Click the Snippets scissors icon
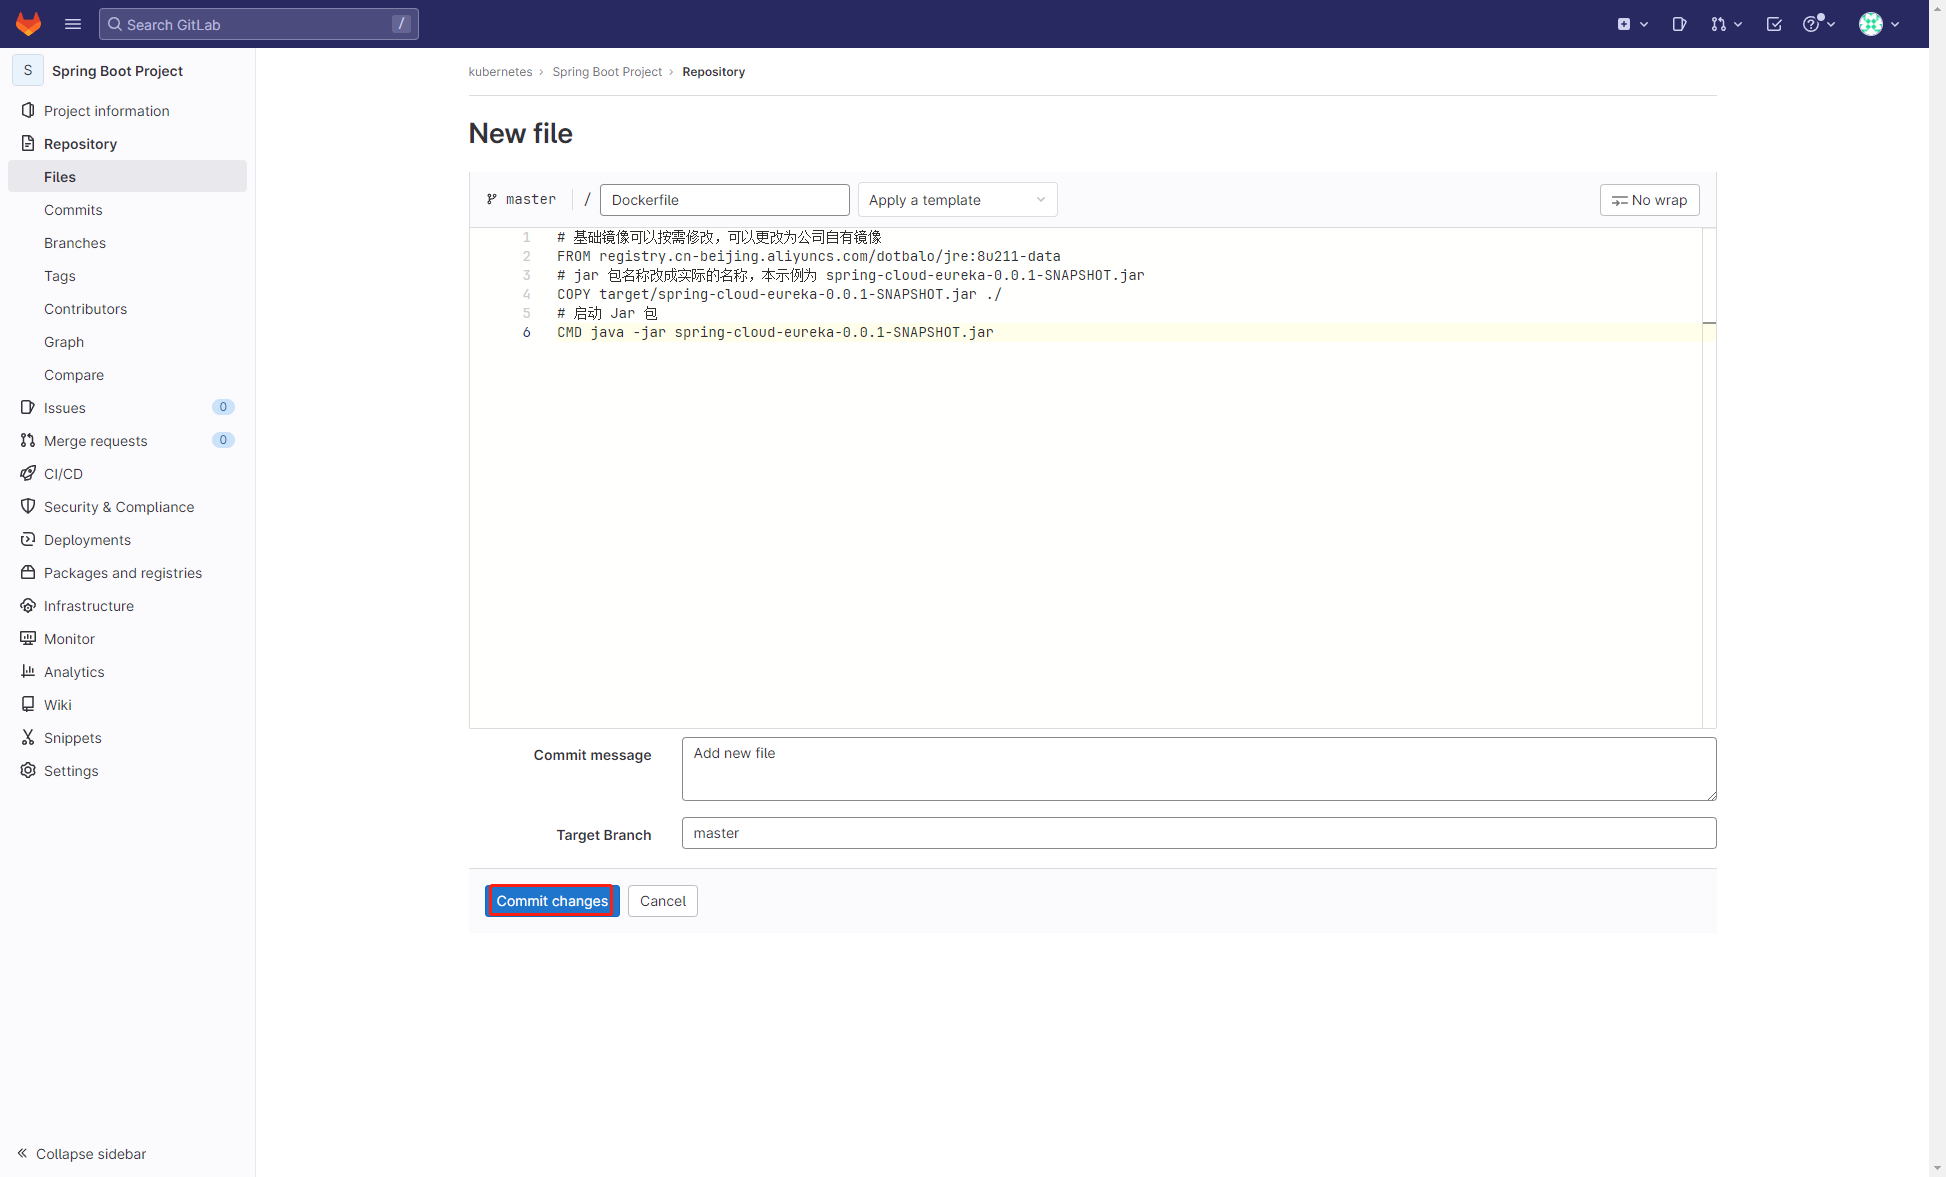Screen dimensions: 1946x1177 pyautogui.click(x=28, y=737)
